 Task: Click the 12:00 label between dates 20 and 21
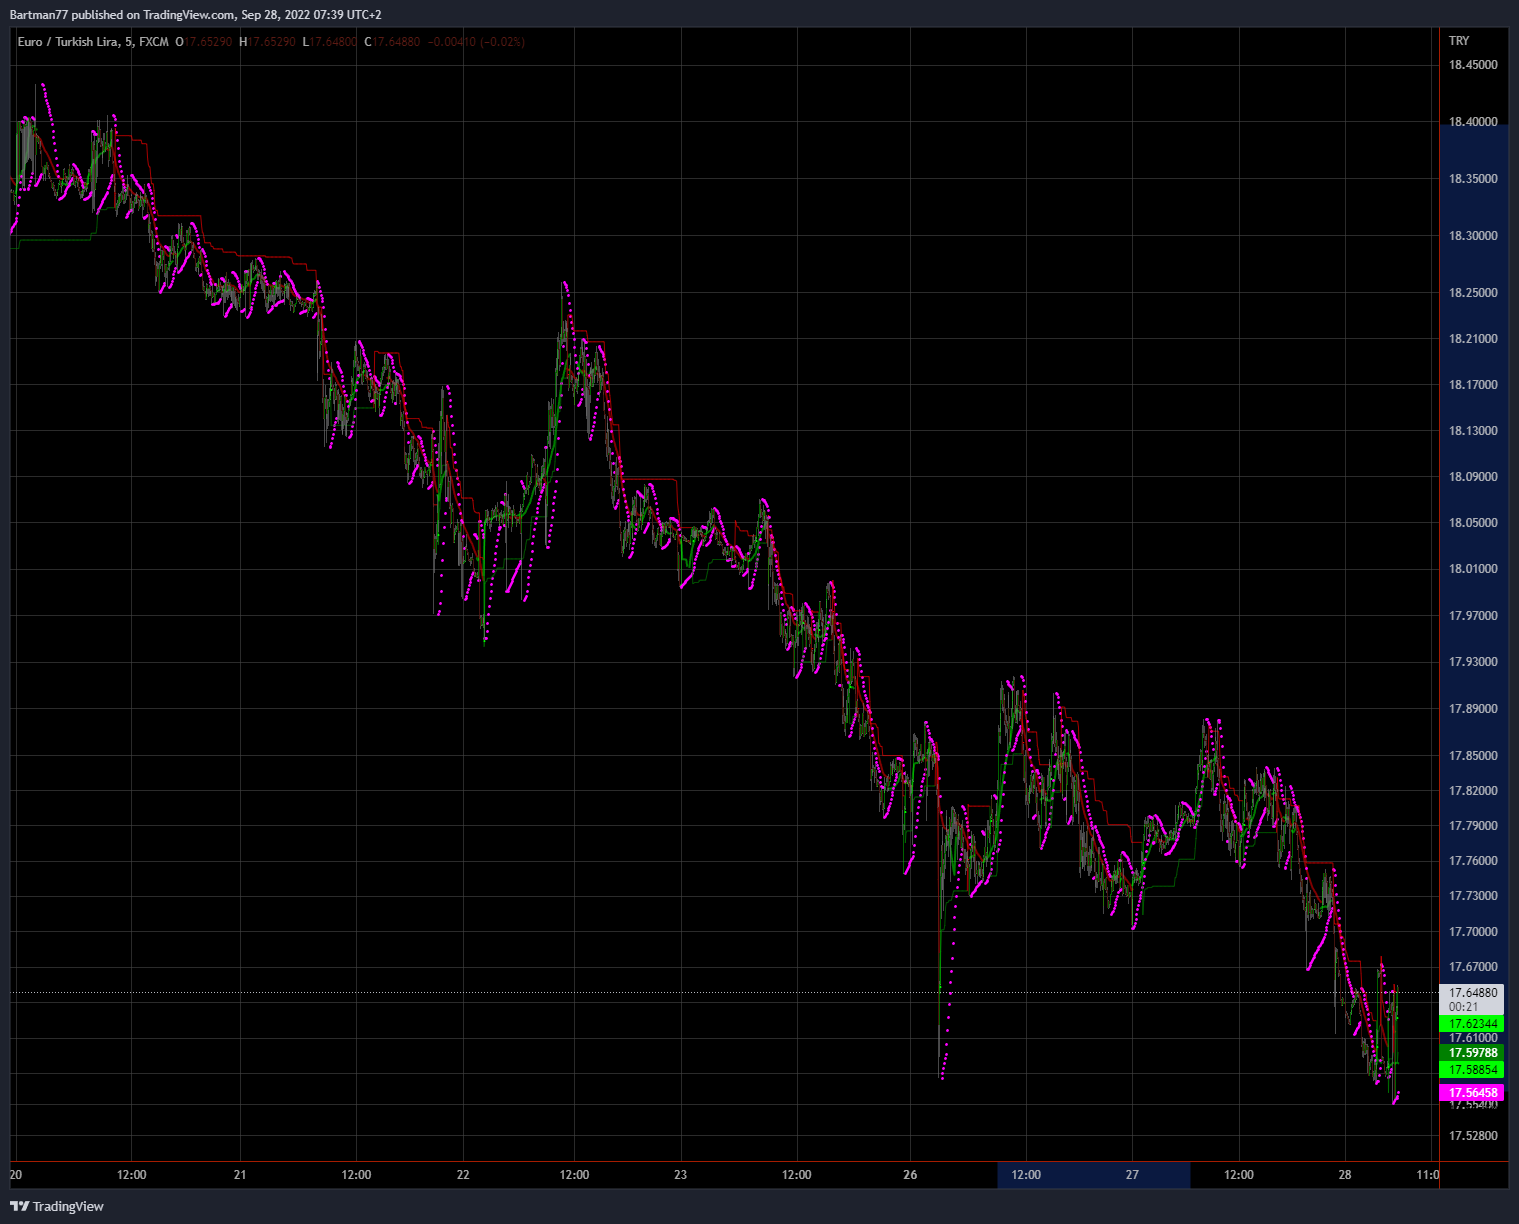132,1175
